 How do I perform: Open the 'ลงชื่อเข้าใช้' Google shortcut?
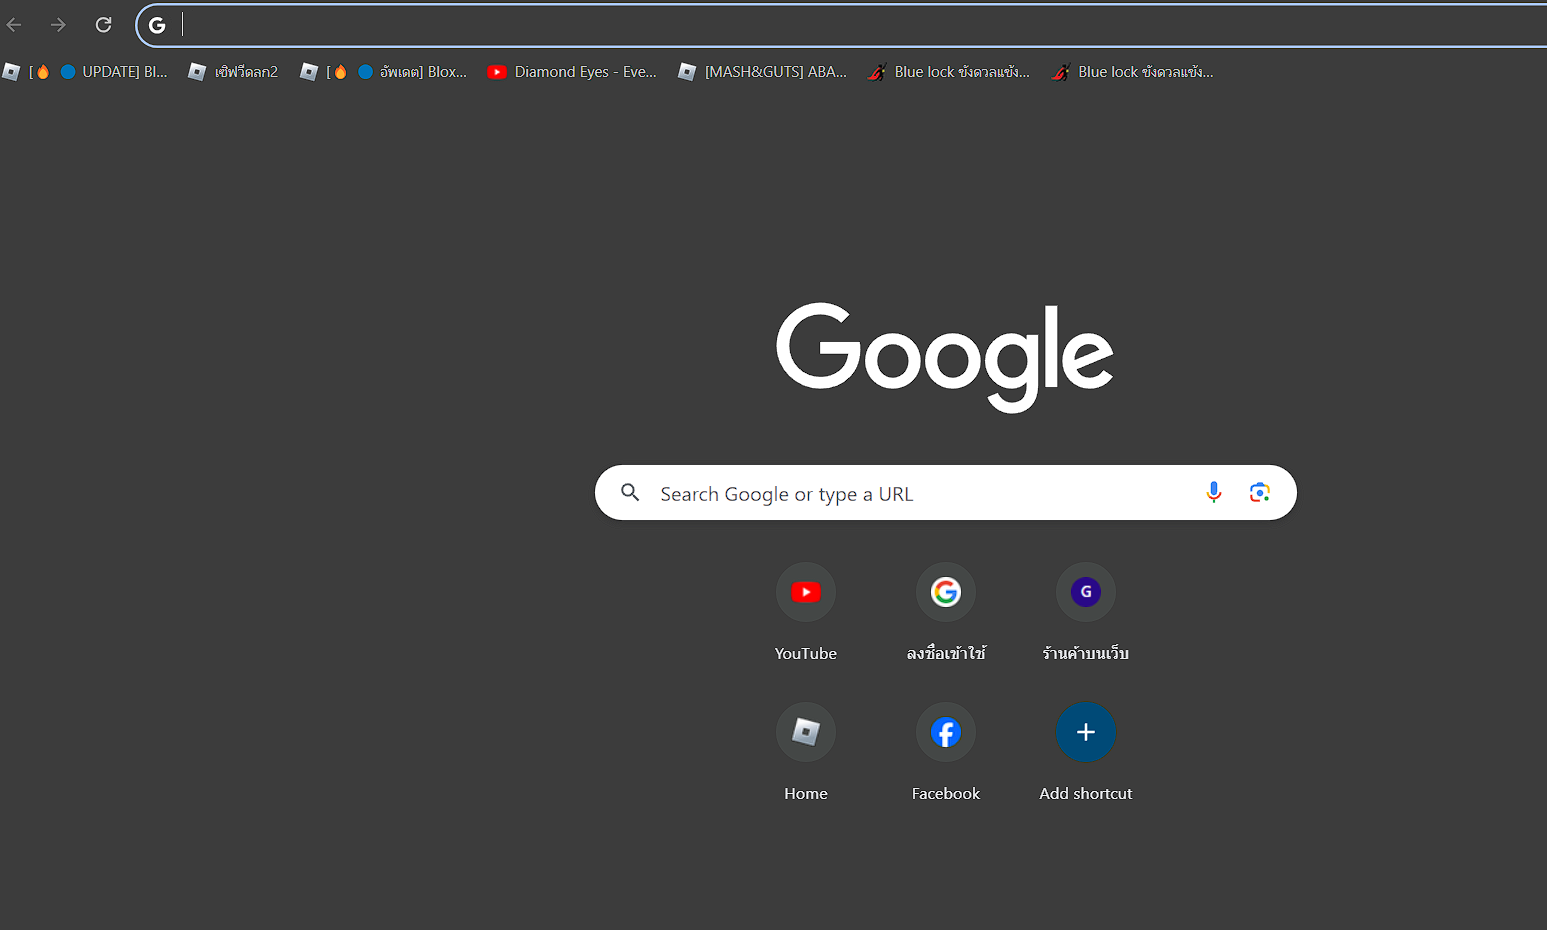tap(946, 612)
